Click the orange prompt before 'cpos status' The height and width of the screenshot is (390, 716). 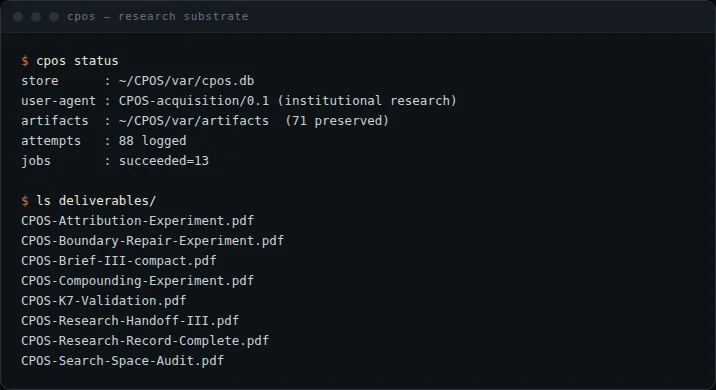25,61
